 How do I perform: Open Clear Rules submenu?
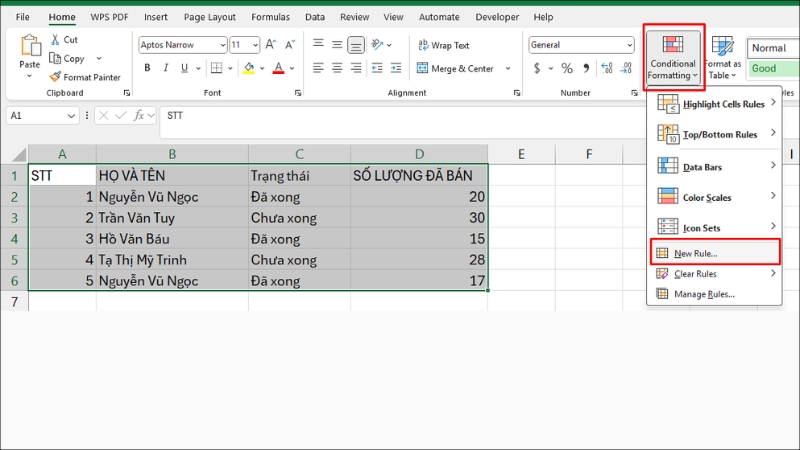[x=714, y=274]
